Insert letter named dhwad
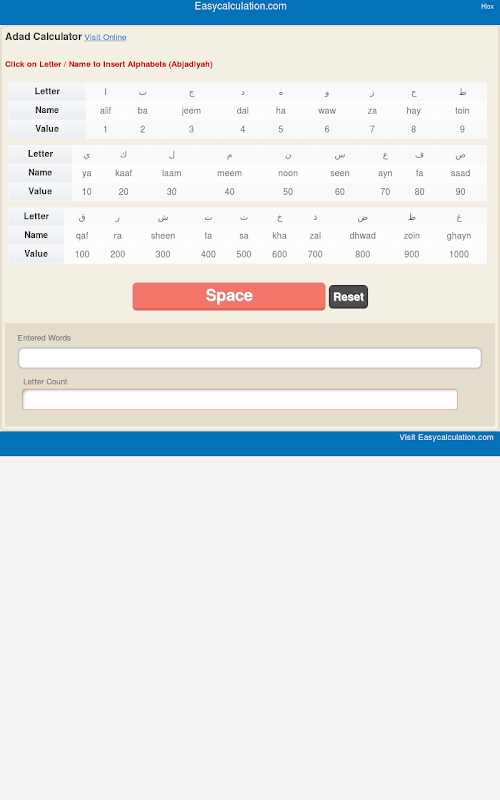 click(x=363, y=236)
